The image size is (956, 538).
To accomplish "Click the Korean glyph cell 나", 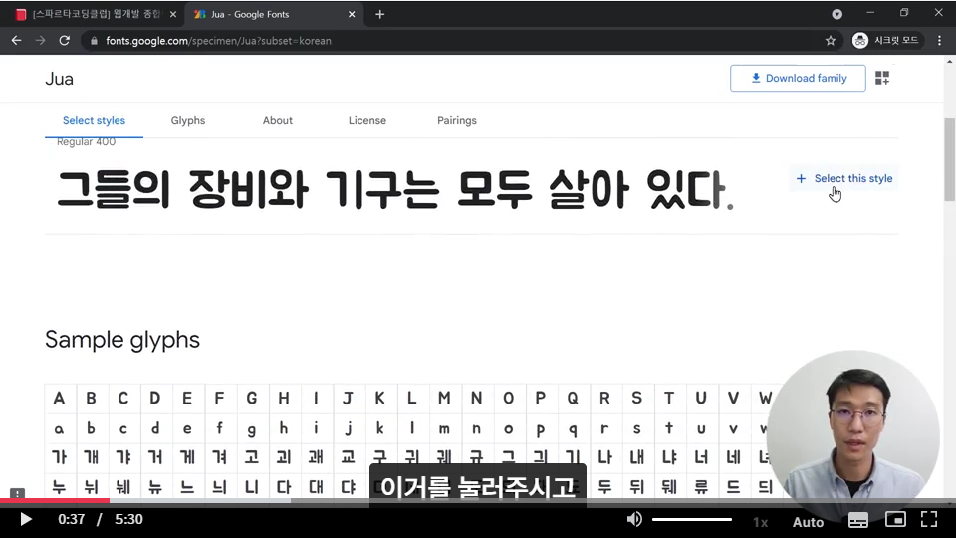I will pos(604,457).
